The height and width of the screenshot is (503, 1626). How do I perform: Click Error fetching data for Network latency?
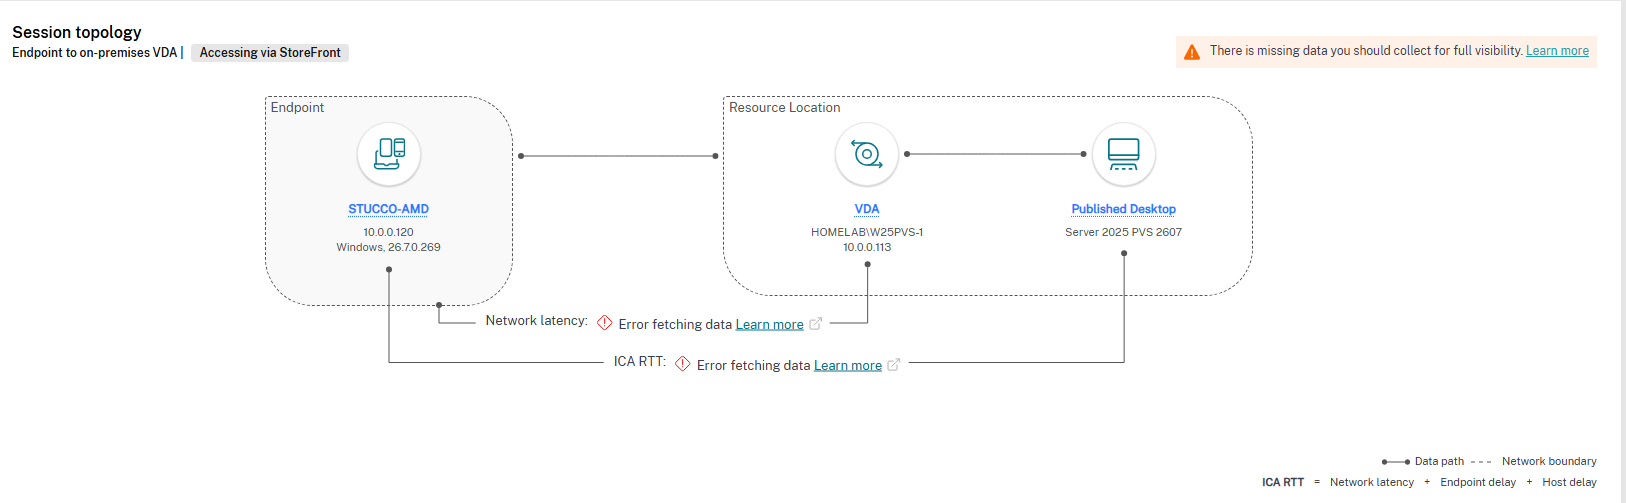tap(676, 324)
